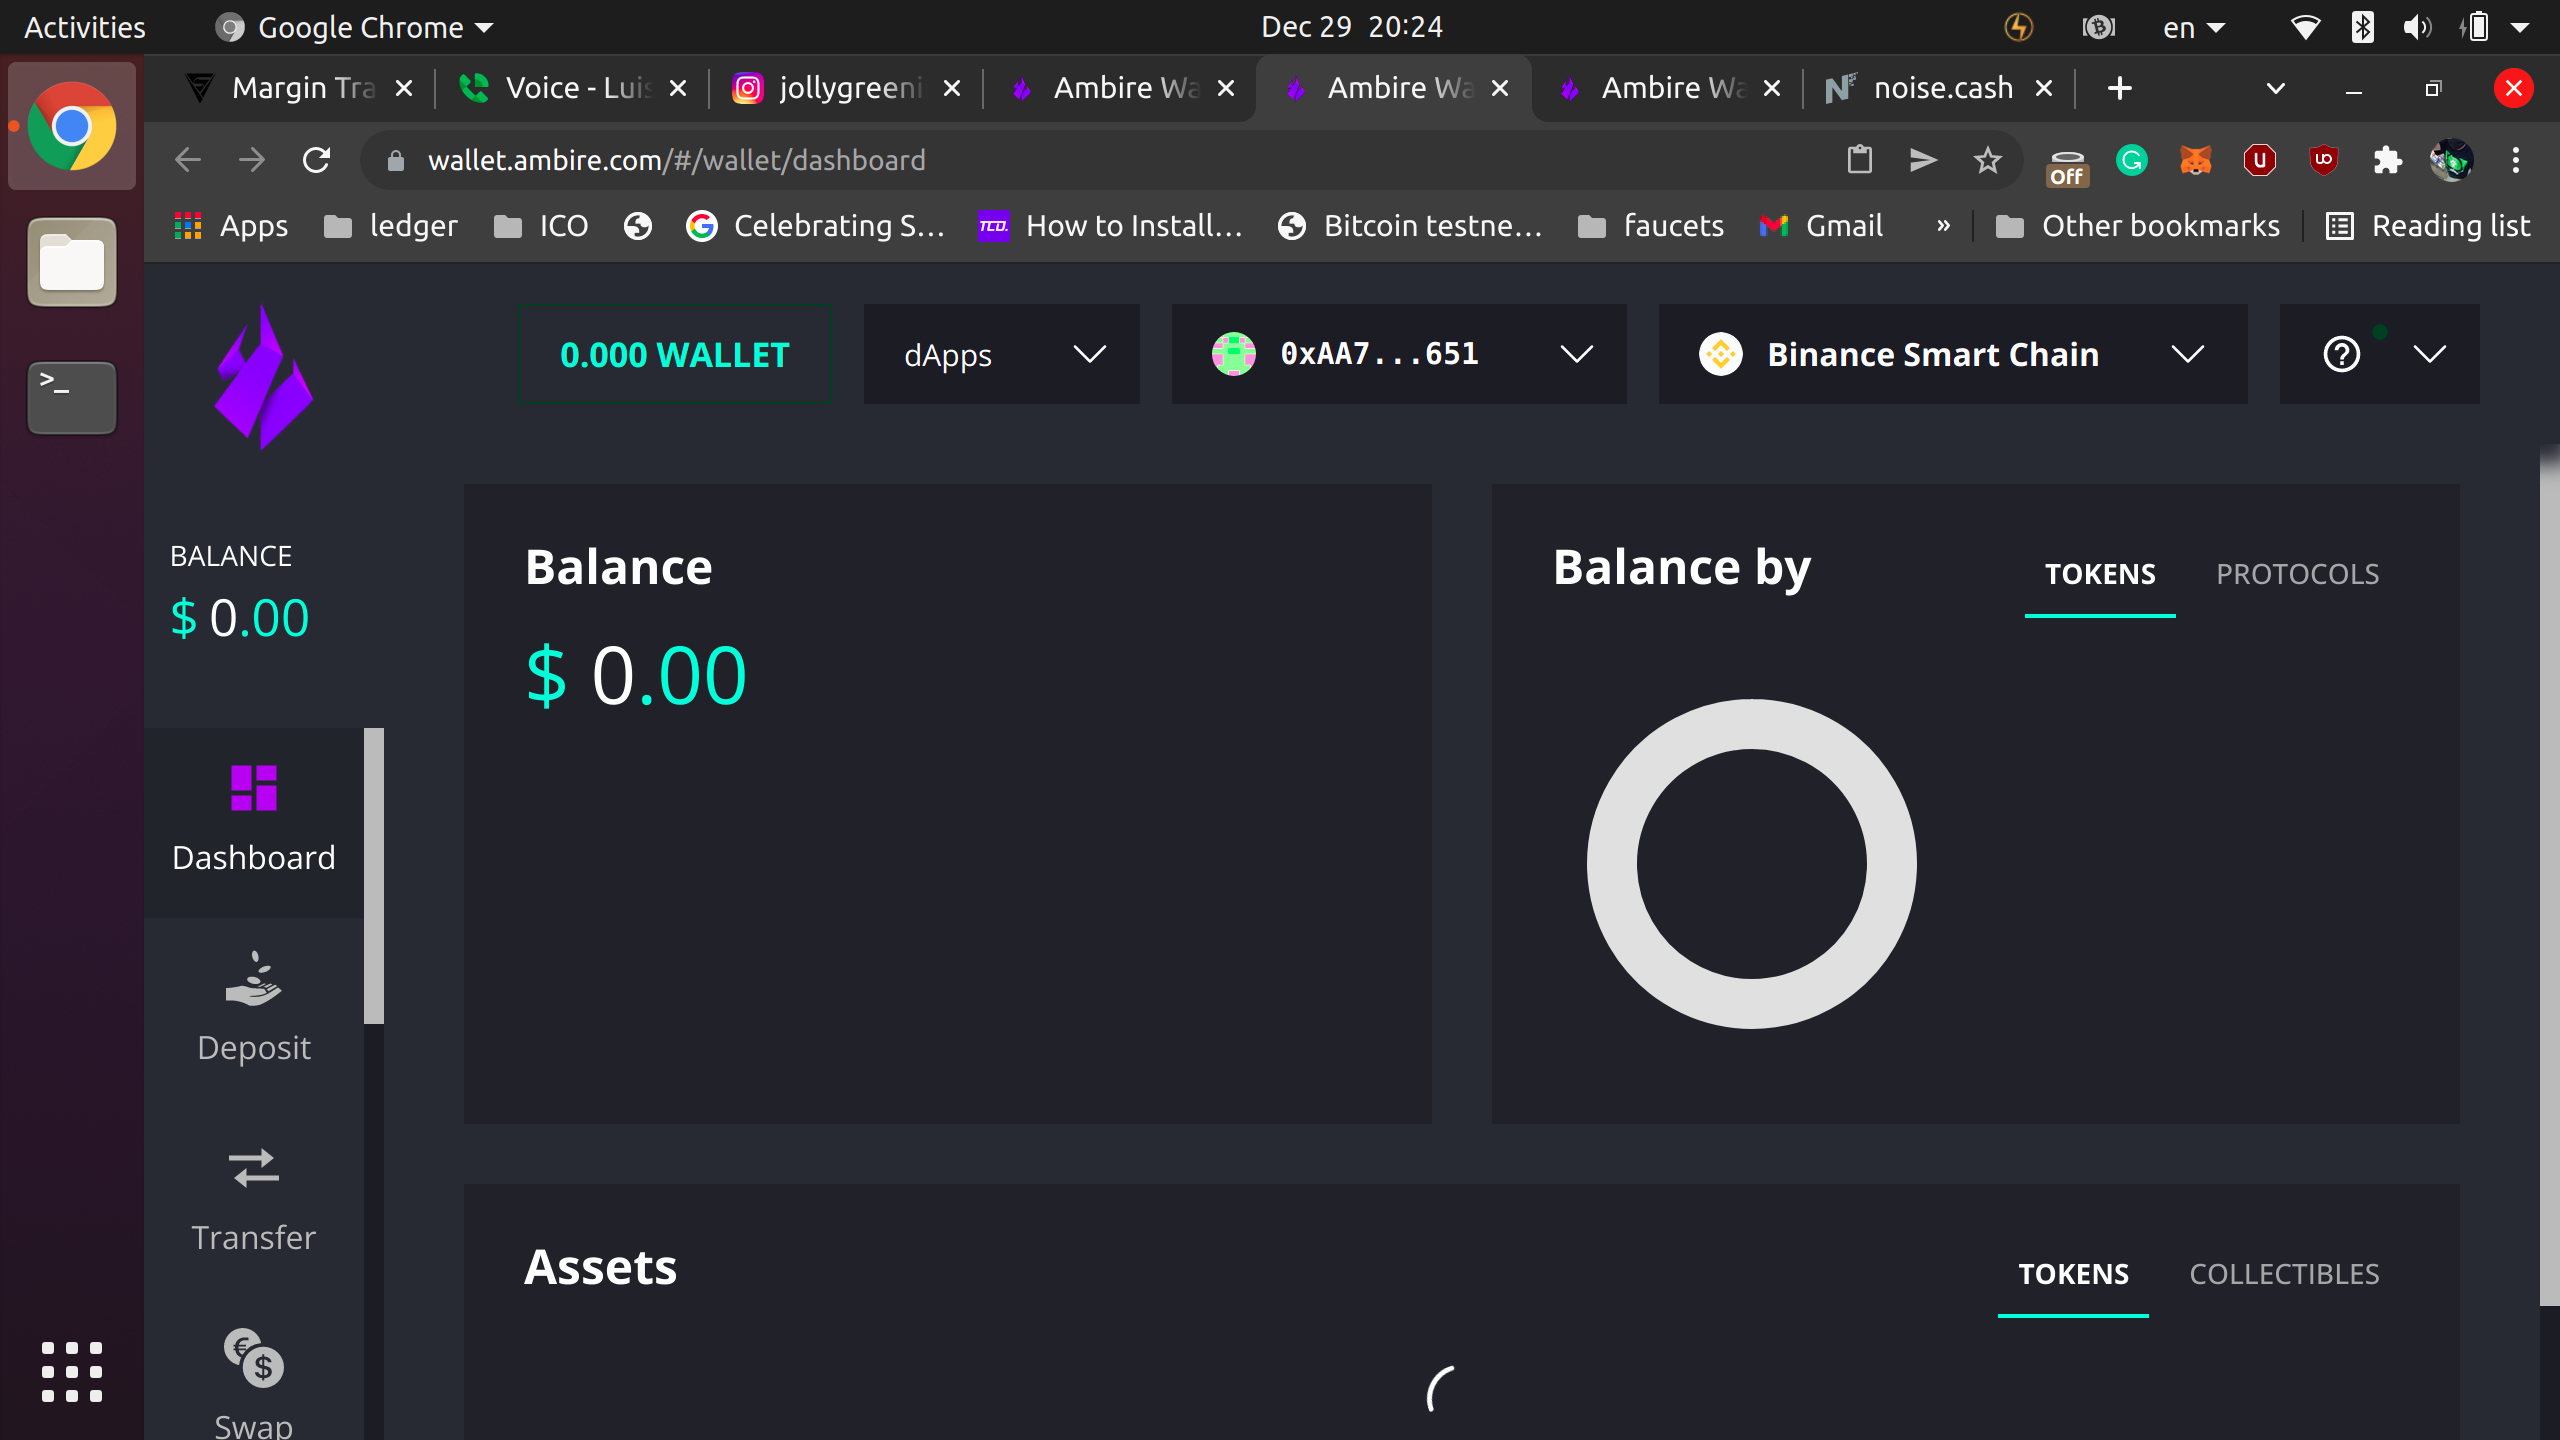2560x1440 pixels.
Task: Open the ICO bookmark folder
Action: tap(541, 226)
